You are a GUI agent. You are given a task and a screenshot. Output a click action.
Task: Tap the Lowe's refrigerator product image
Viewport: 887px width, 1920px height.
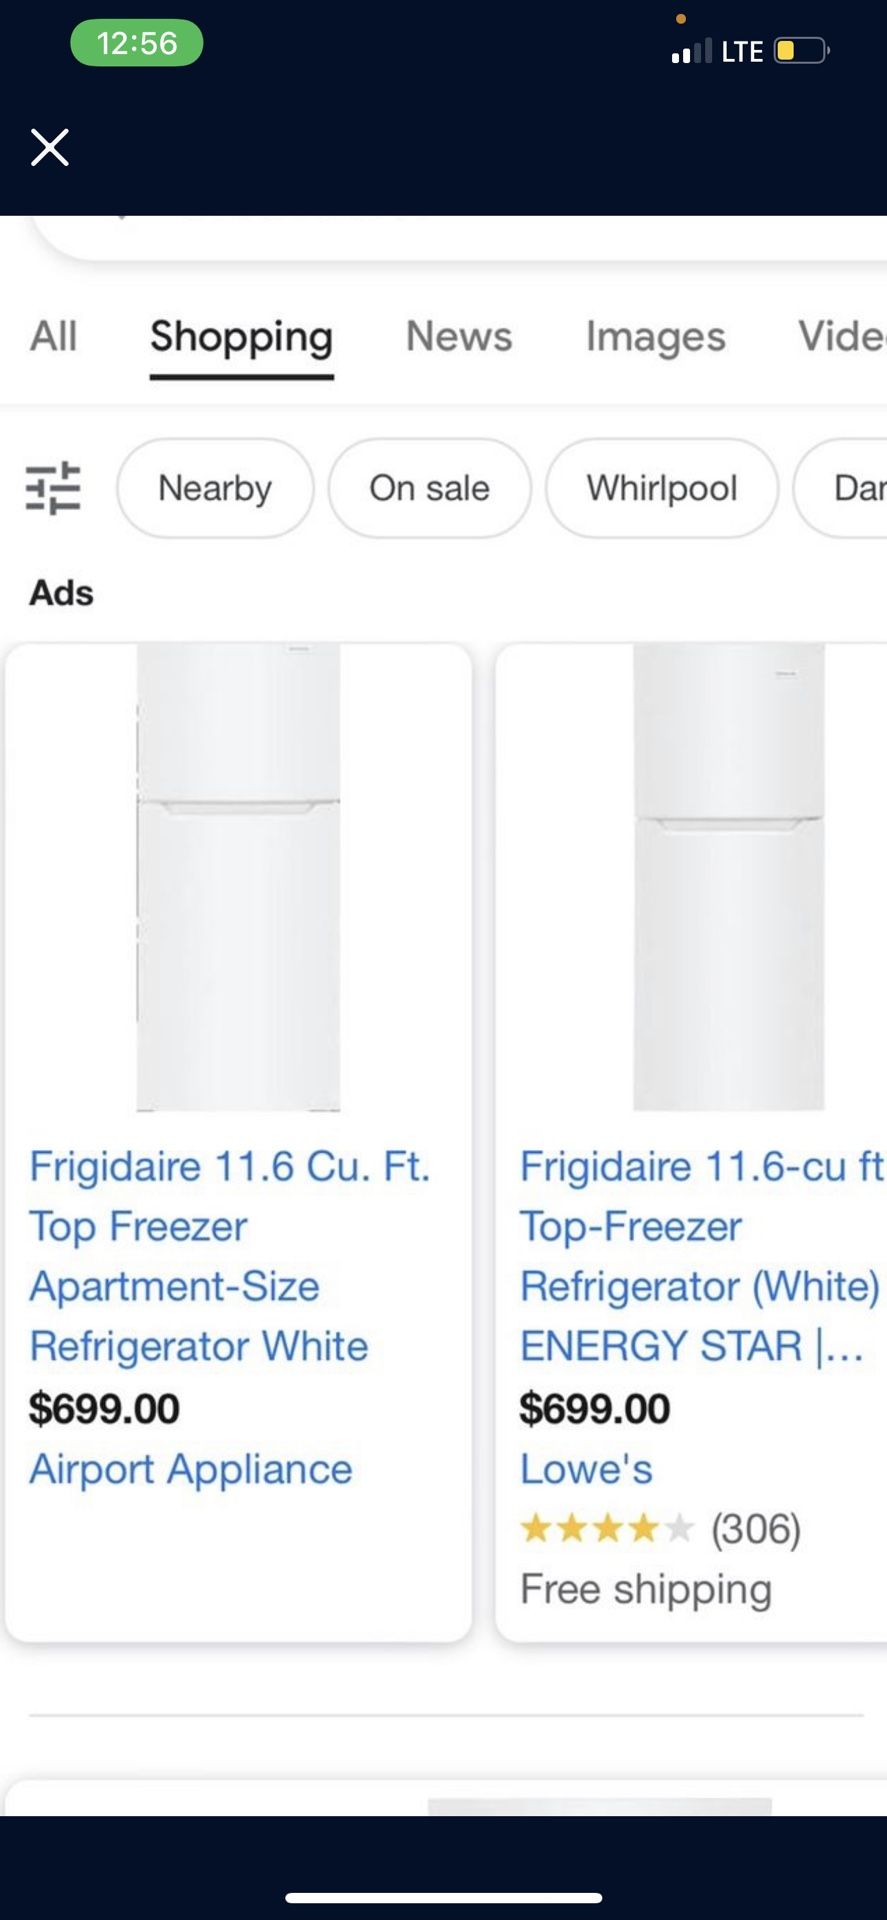click(728, 877)
